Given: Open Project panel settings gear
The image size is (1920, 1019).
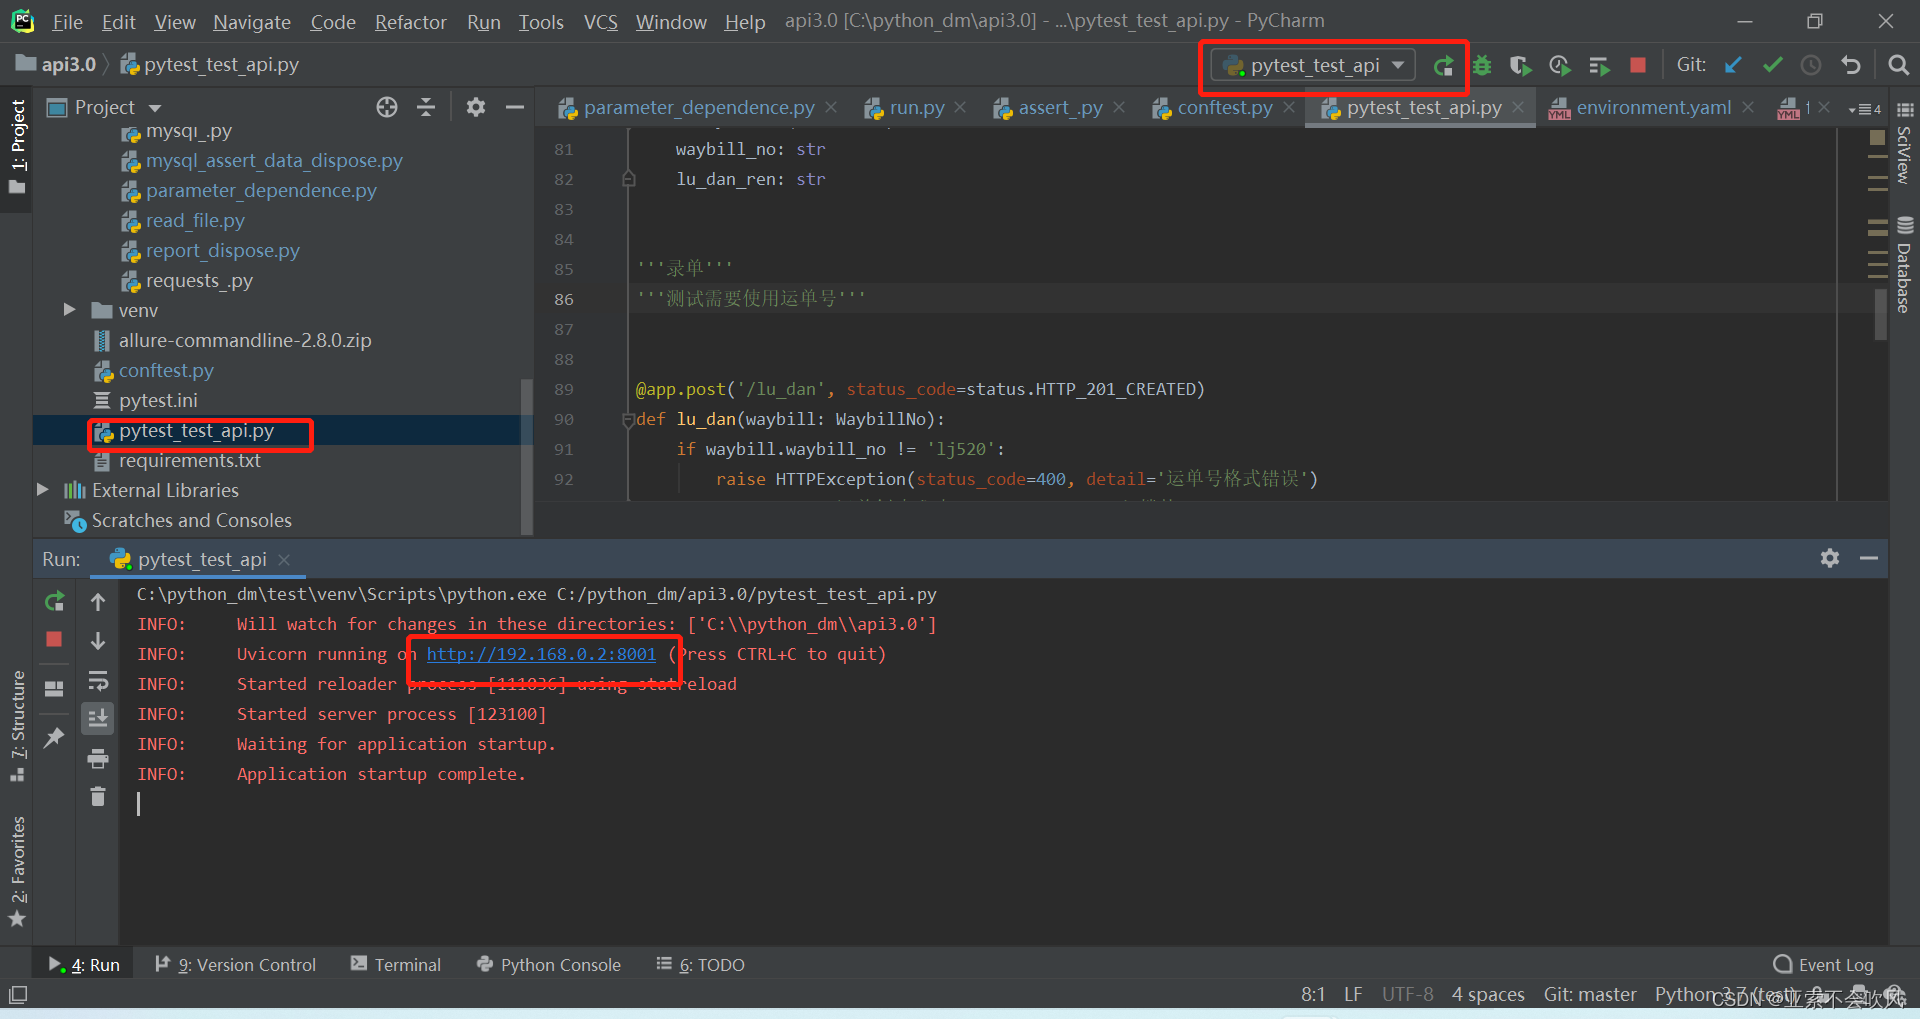Looking at the screenshot, I should tap(476, 107).
